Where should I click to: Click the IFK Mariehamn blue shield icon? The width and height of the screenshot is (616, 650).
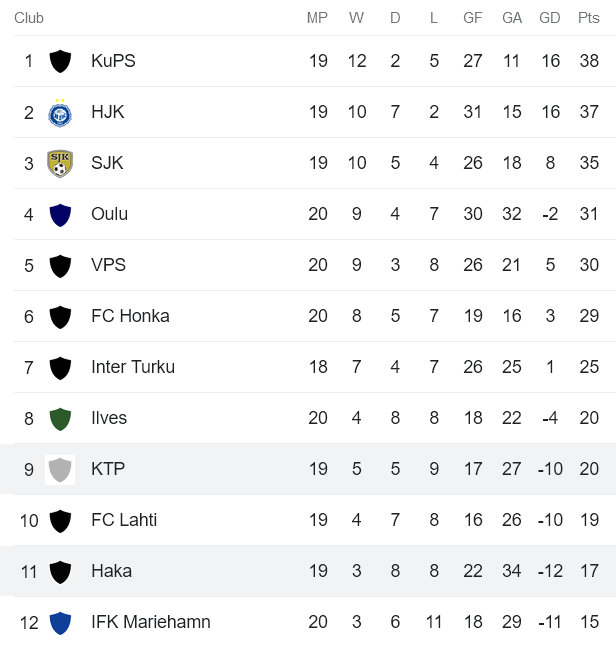tap(60, 622)
